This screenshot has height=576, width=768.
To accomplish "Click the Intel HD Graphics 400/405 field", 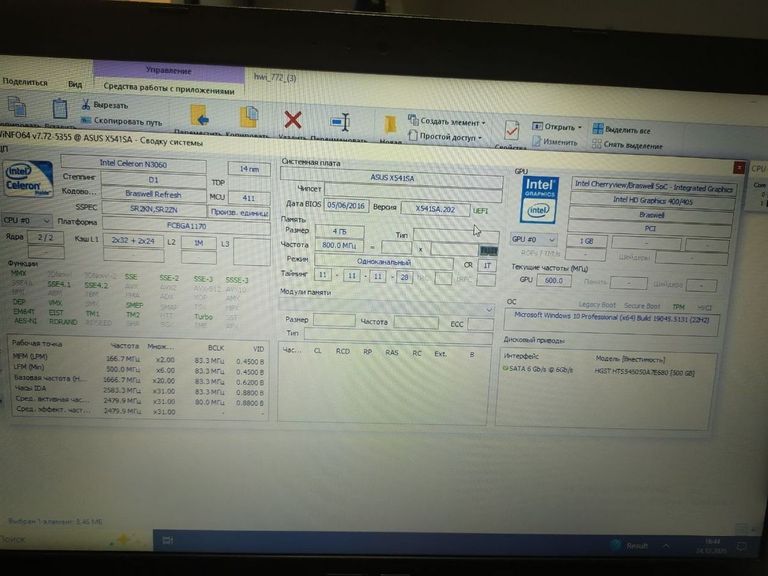I will point(652,200).
